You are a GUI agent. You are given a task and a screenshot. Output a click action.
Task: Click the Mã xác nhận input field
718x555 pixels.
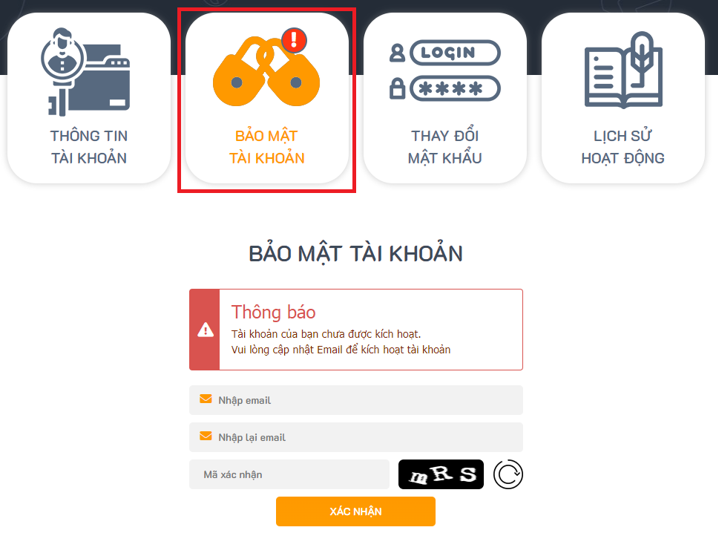[x=289, y=474]
